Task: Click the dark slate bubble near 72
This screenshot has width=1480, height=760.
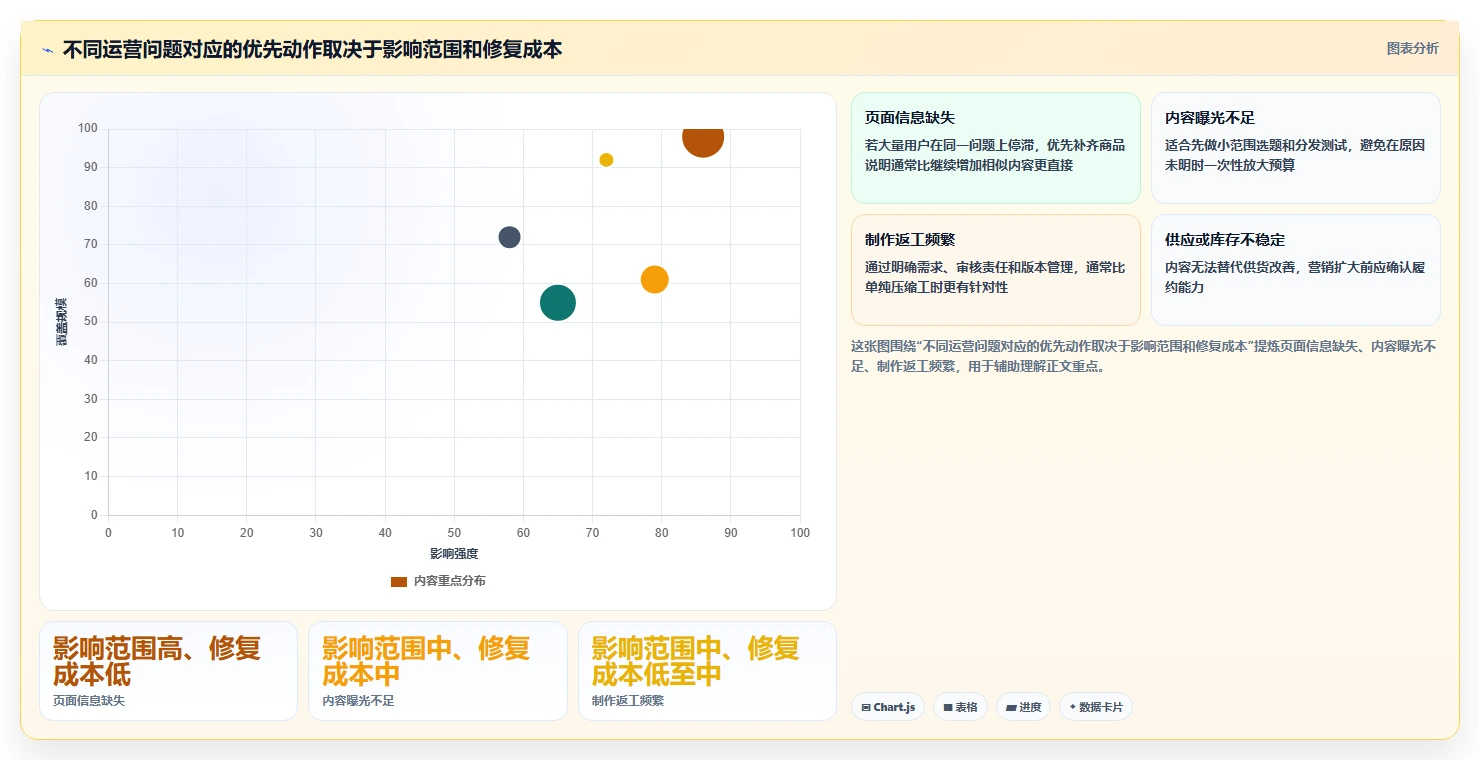Action: (x=509, y=237)
